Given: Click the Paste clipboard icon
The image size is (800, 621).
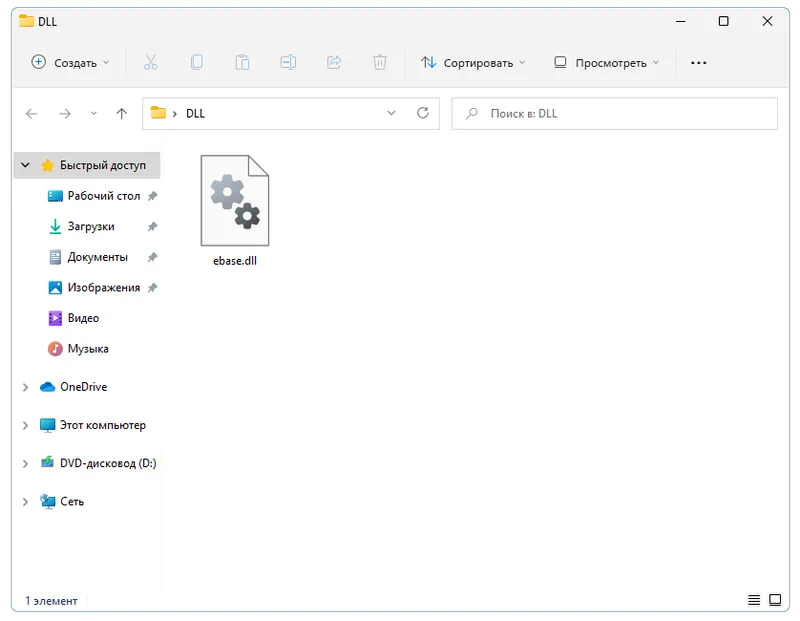Looking at the screenshot, I should coord(242,63).
